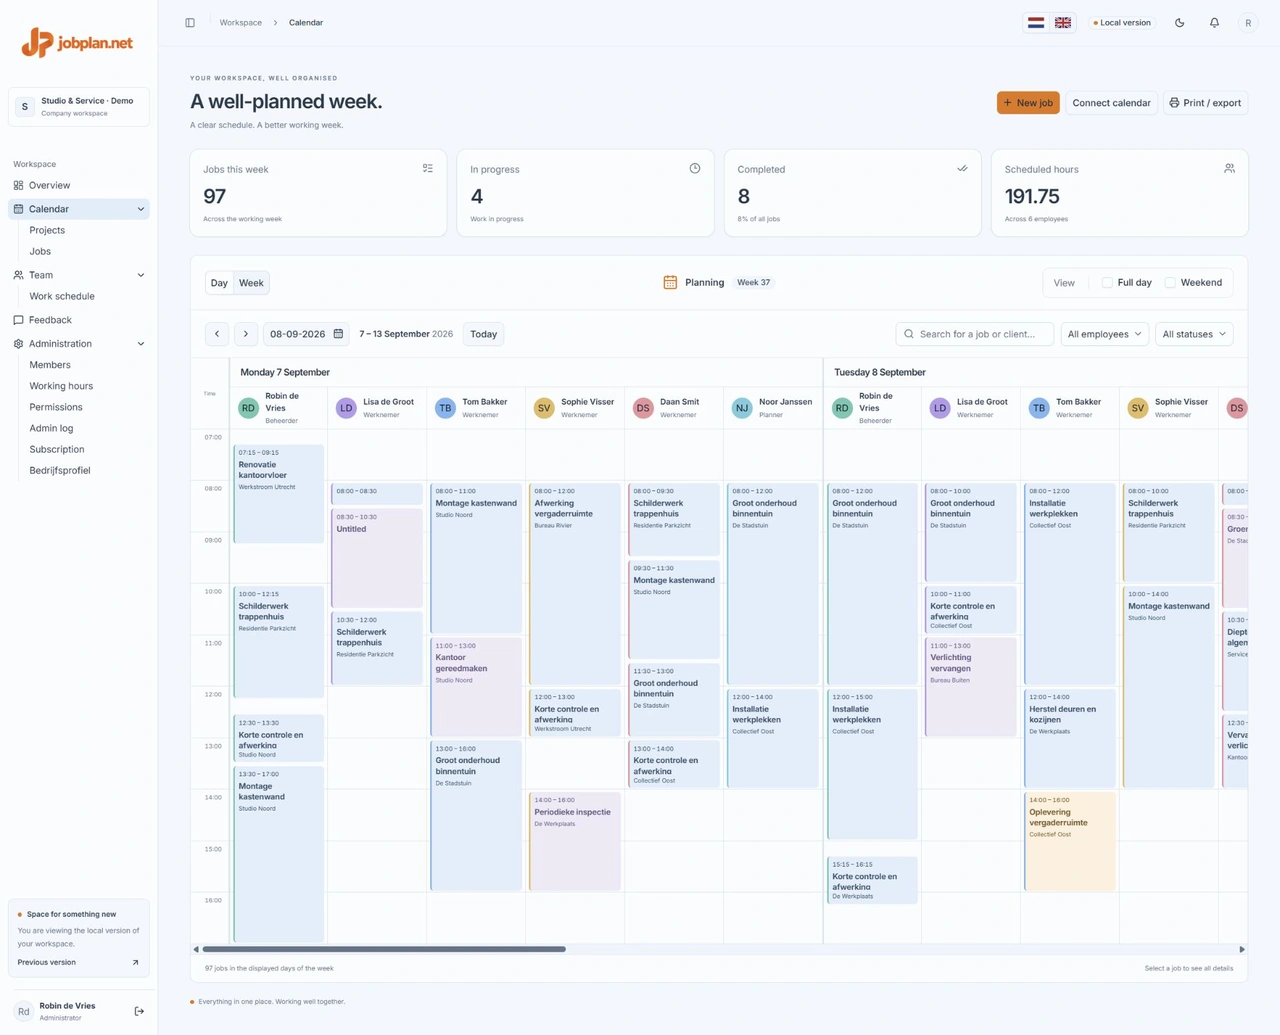Click the Jobs this week list icon
Viewport: 1280px width, 1035px height.
(428, 169)
